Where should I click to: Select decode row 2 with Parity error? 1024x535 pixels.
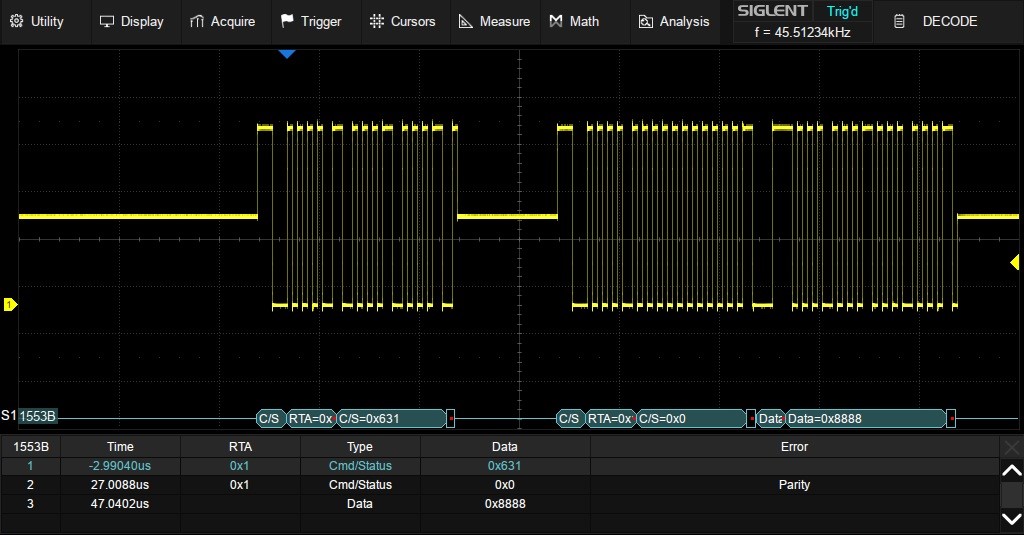pyautogui.click(x=500, y=485)
